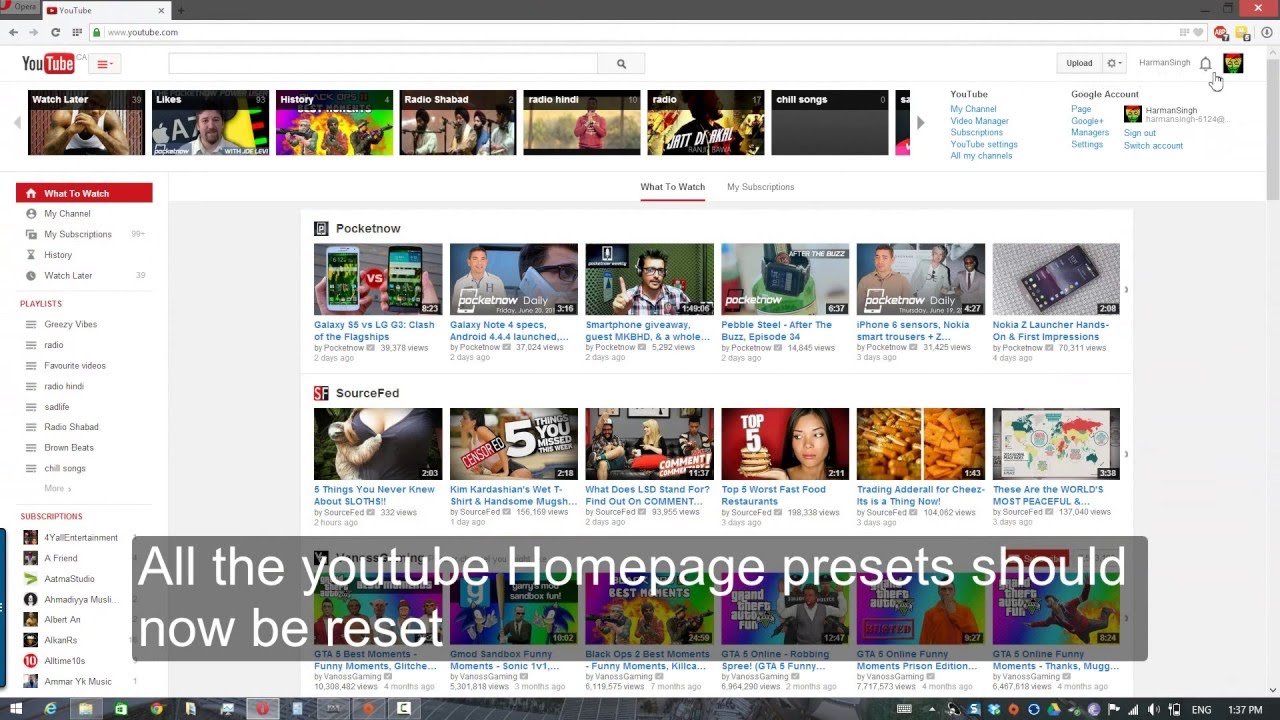
Task: Open the gear settings dropdown next to Upload
Action: [x=1114, y=63]
